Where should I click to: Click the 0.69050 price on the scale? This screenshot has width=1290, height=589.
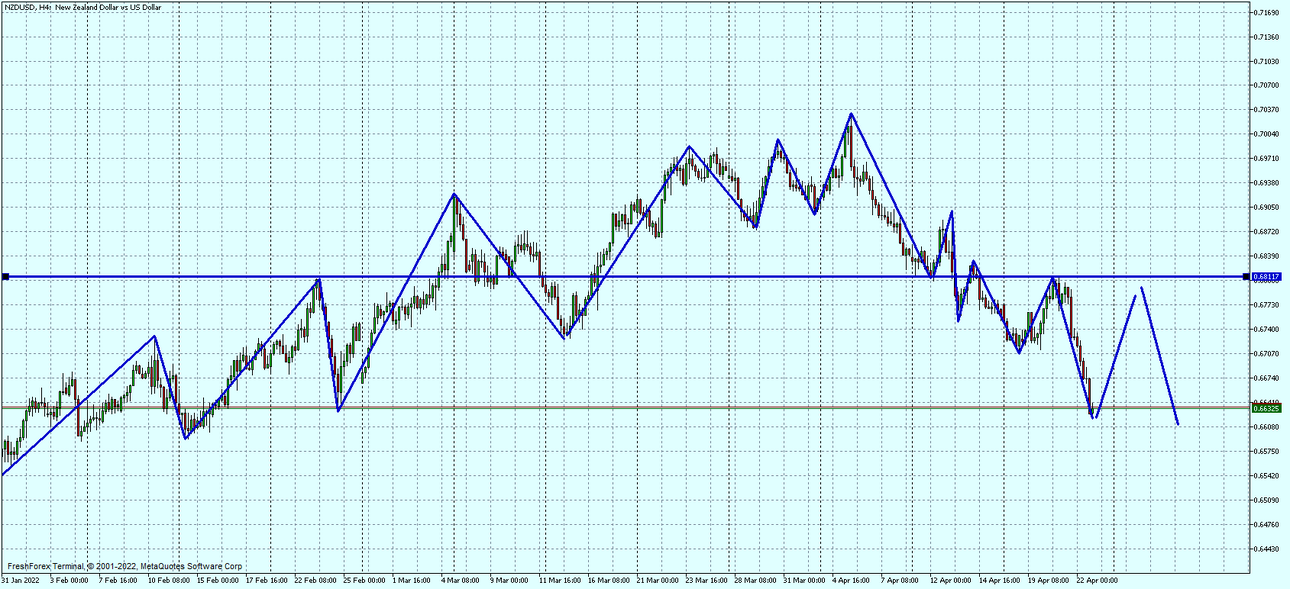tap(1268, 207)
